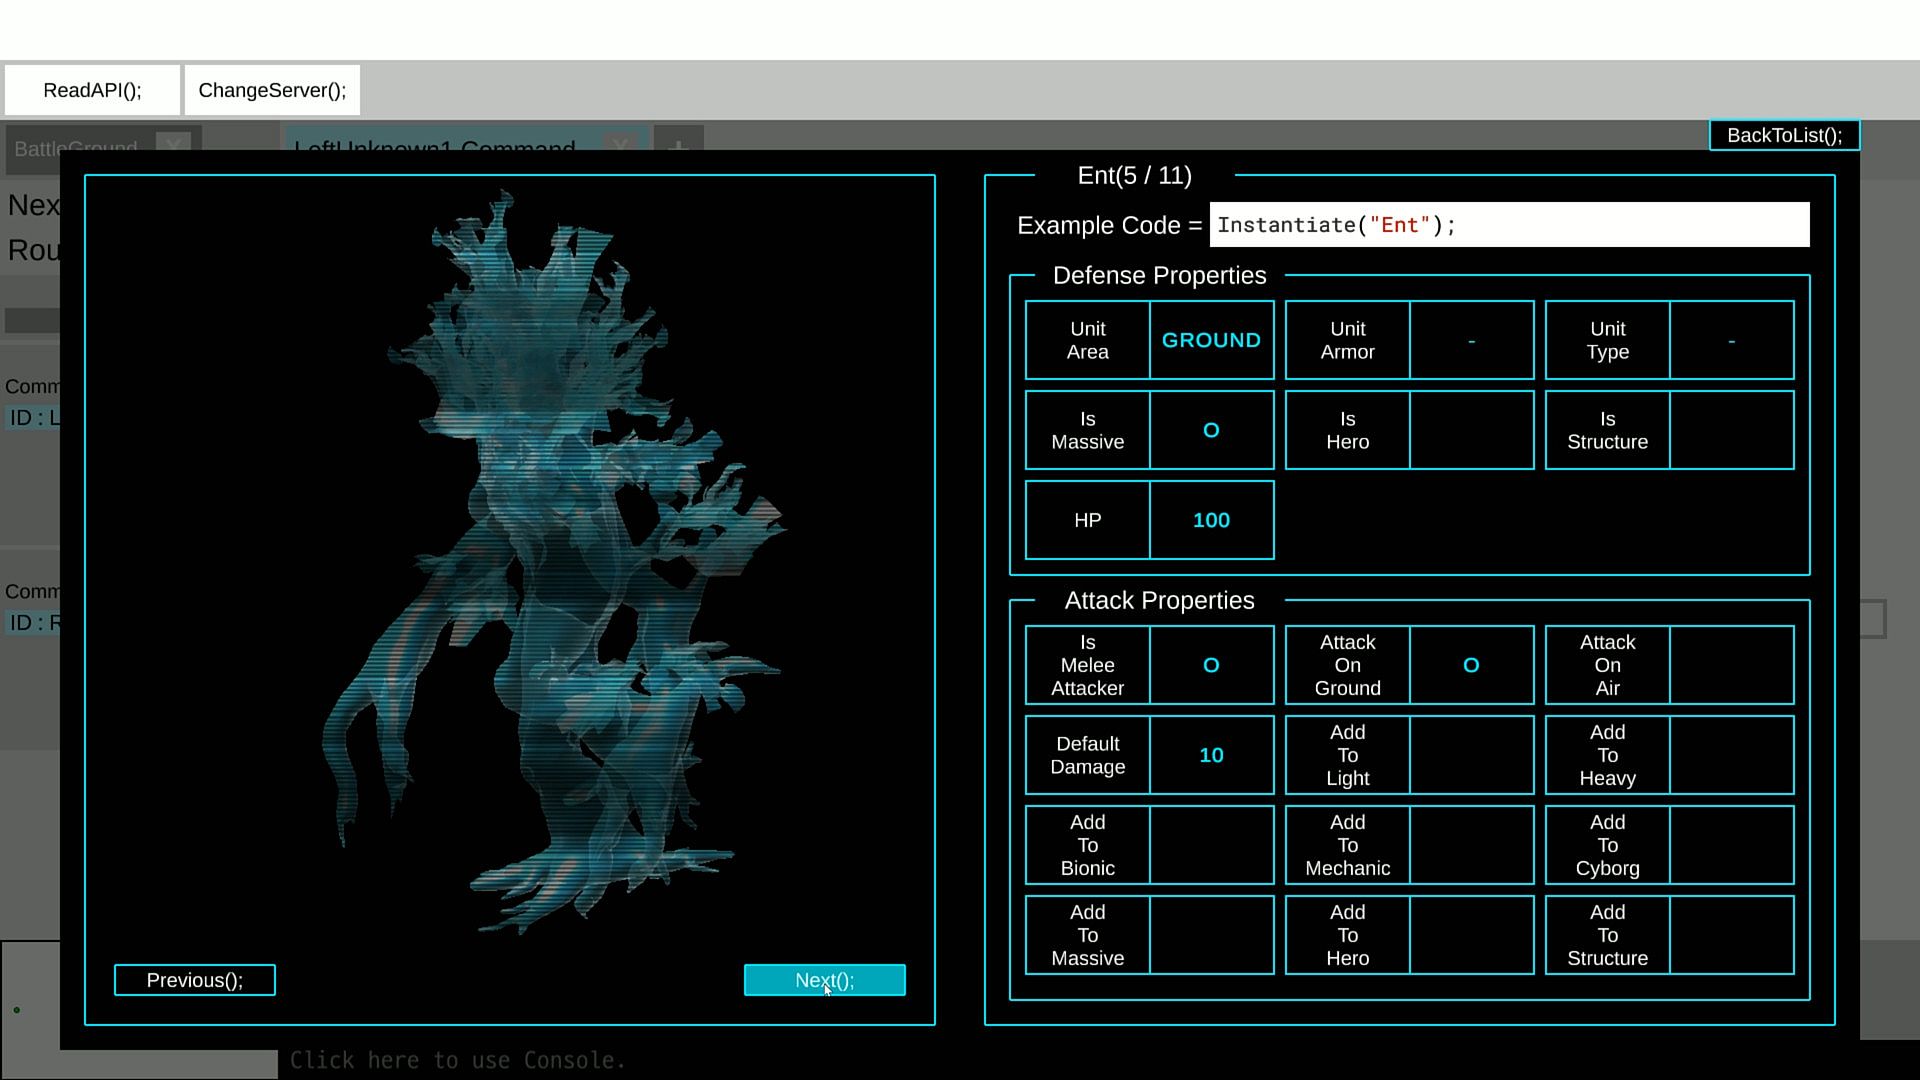
Task: Toggle the Is Melee Attacker circle indicator
Action: (1211, 665)
